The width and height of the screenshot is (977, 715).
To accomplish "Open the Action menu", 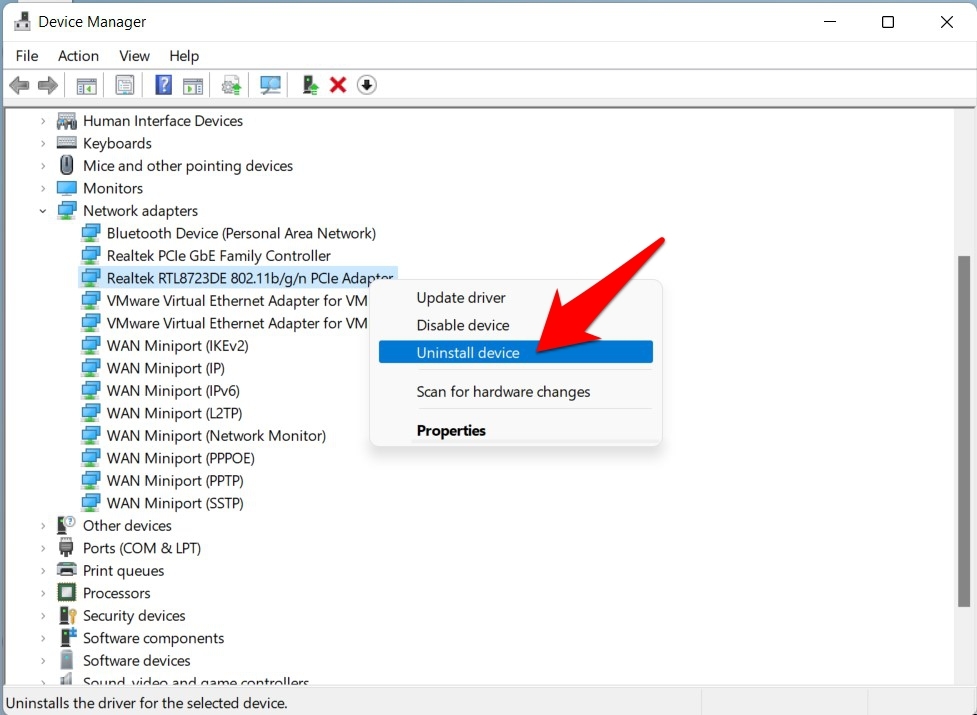I will [x=78, y=56].
